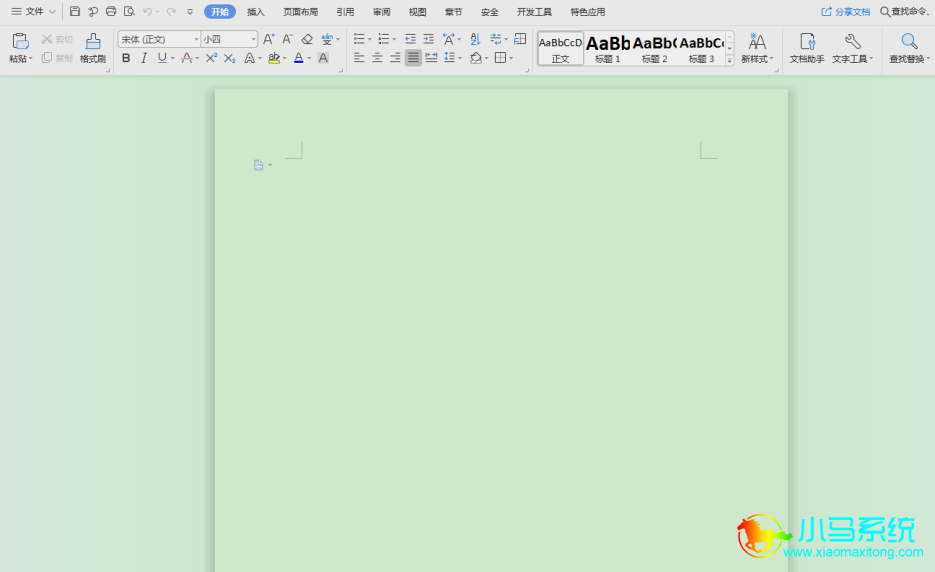Expand the File (文件) menu arrow

click(x=52, y=11)
